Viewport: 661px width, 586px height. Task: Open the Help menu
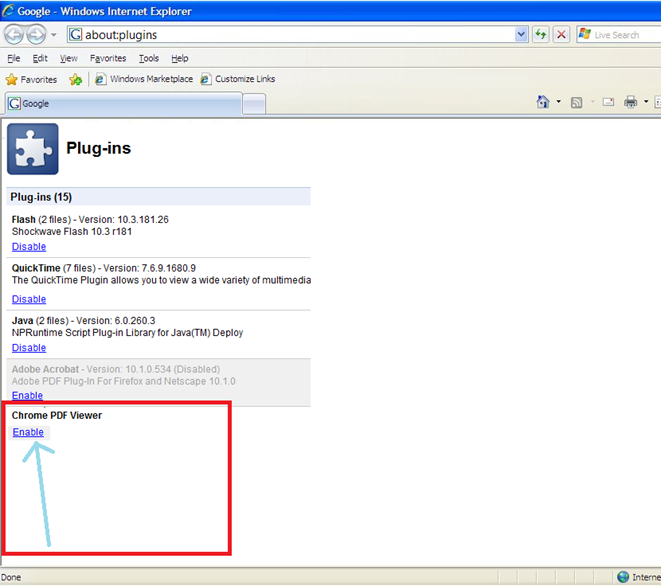[180, 58]
